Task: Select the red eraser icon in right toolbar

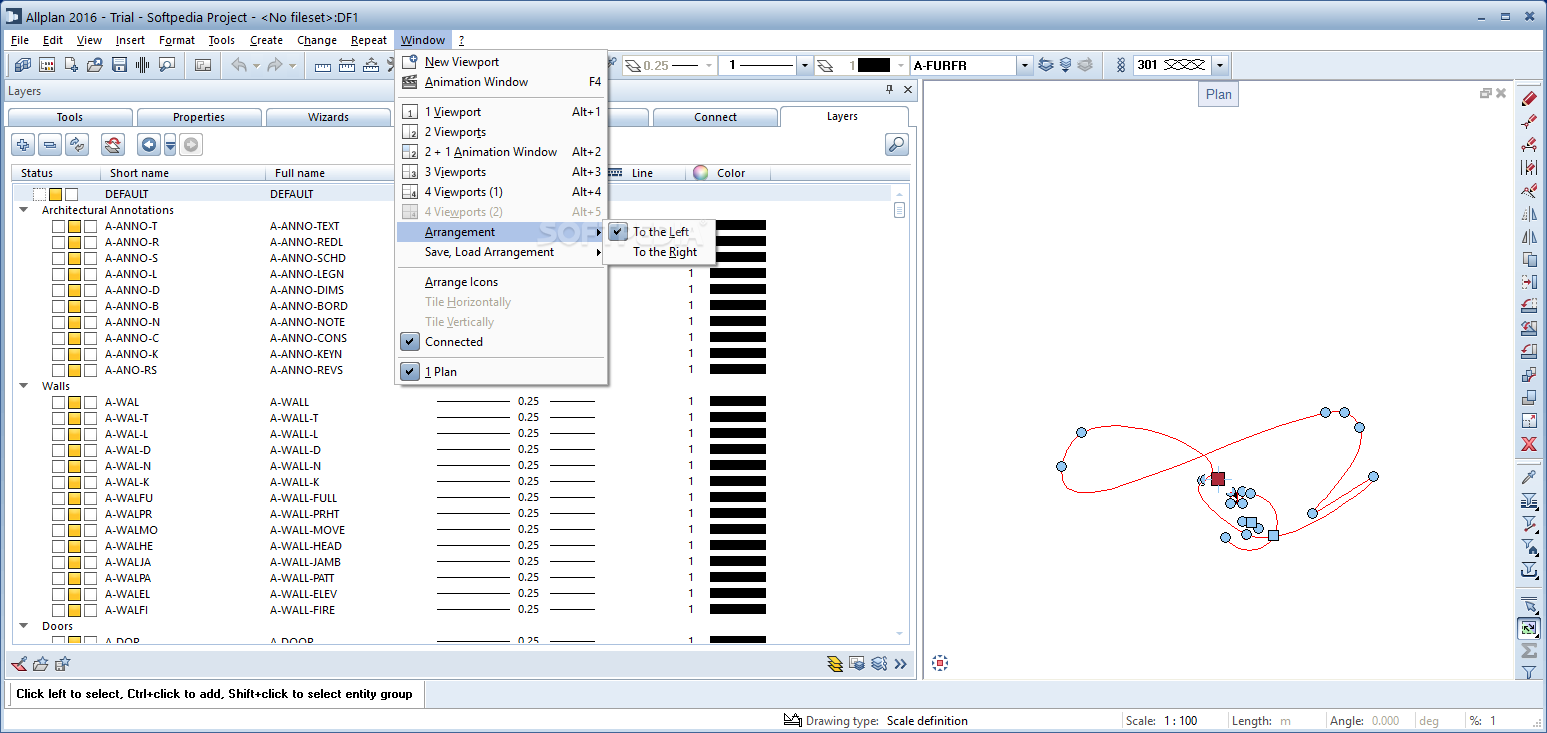Action: tap(1529, 99)
